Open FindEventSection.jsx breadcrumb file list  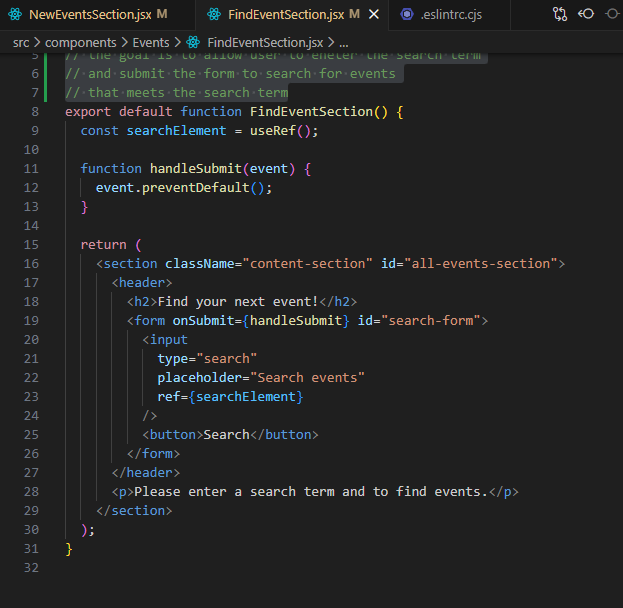265,43
